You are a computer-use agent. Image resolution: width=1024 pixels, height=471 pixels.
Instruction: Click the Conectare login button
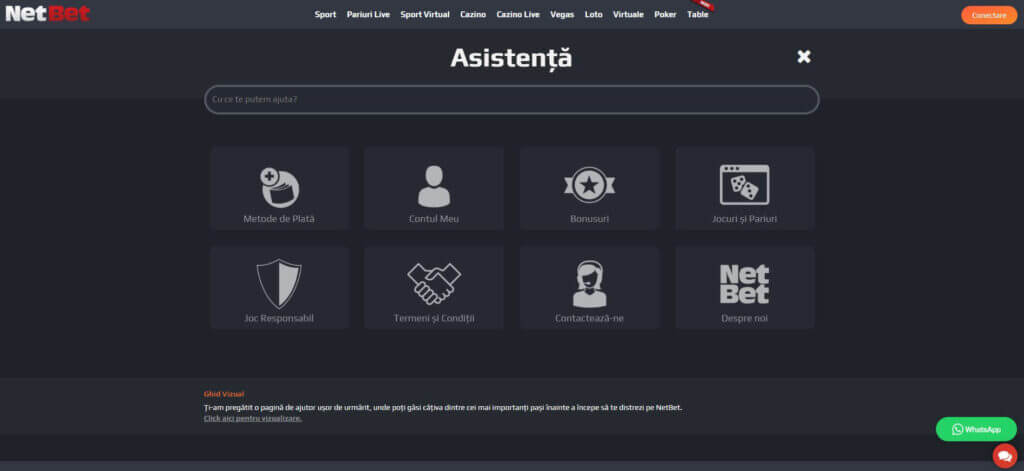pyautogui.click(x=989, y=15)
